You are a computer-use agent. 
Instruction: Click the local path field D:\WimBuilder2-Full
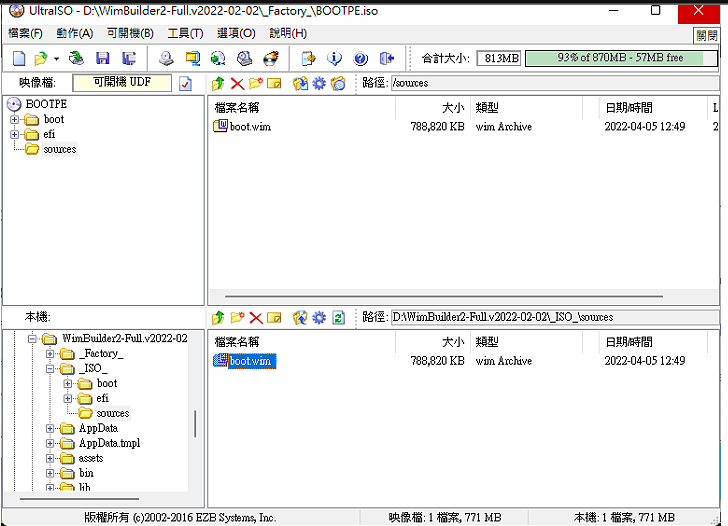[x=555, y=318]
